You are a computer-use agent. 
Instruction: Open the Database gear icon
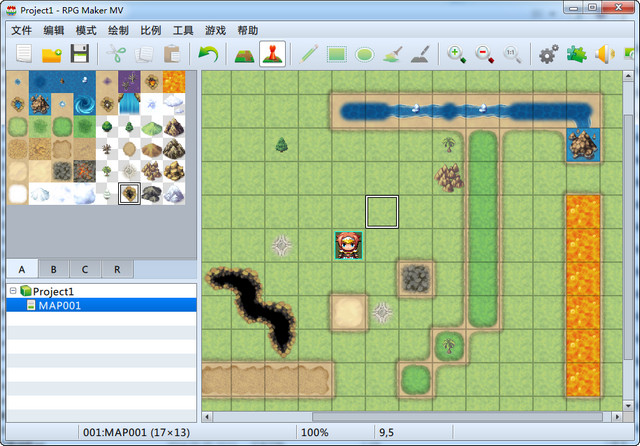pos(549,54)
